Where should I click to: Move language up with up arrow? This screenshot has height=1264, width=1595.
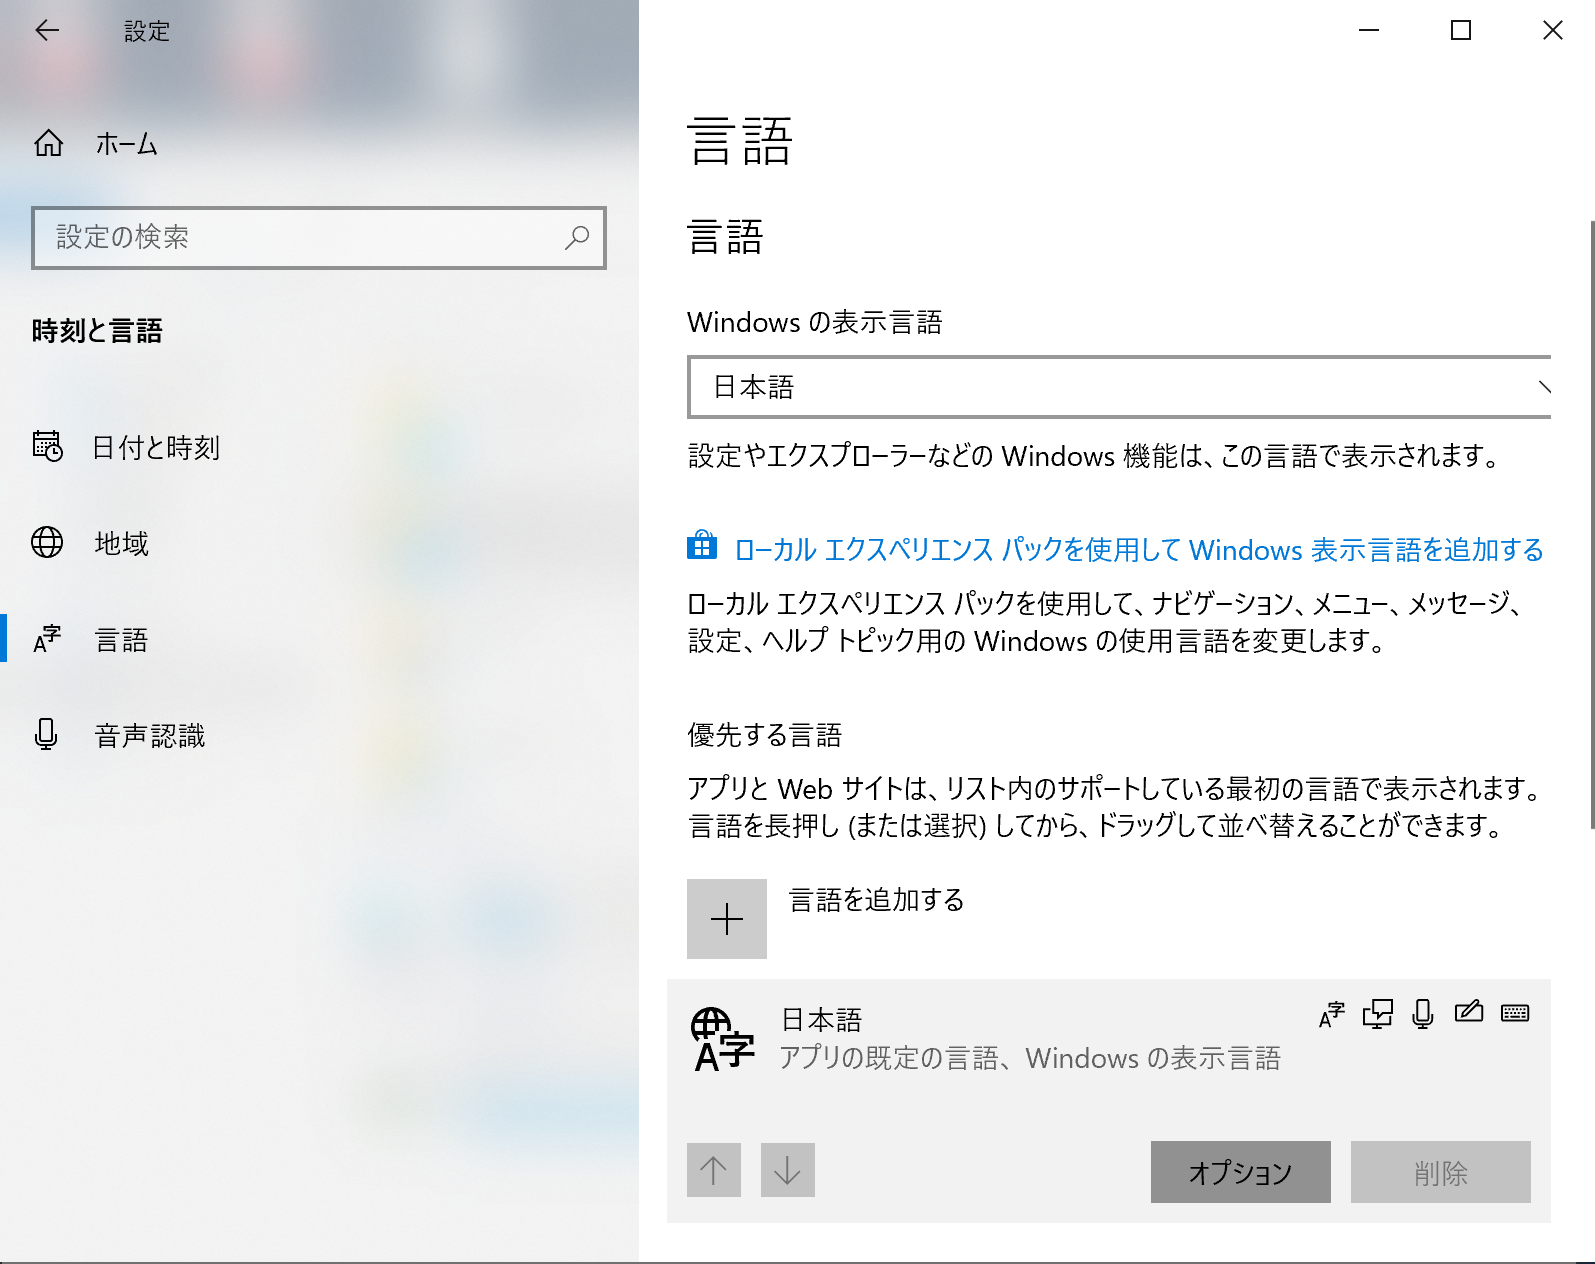point(714,1170)
